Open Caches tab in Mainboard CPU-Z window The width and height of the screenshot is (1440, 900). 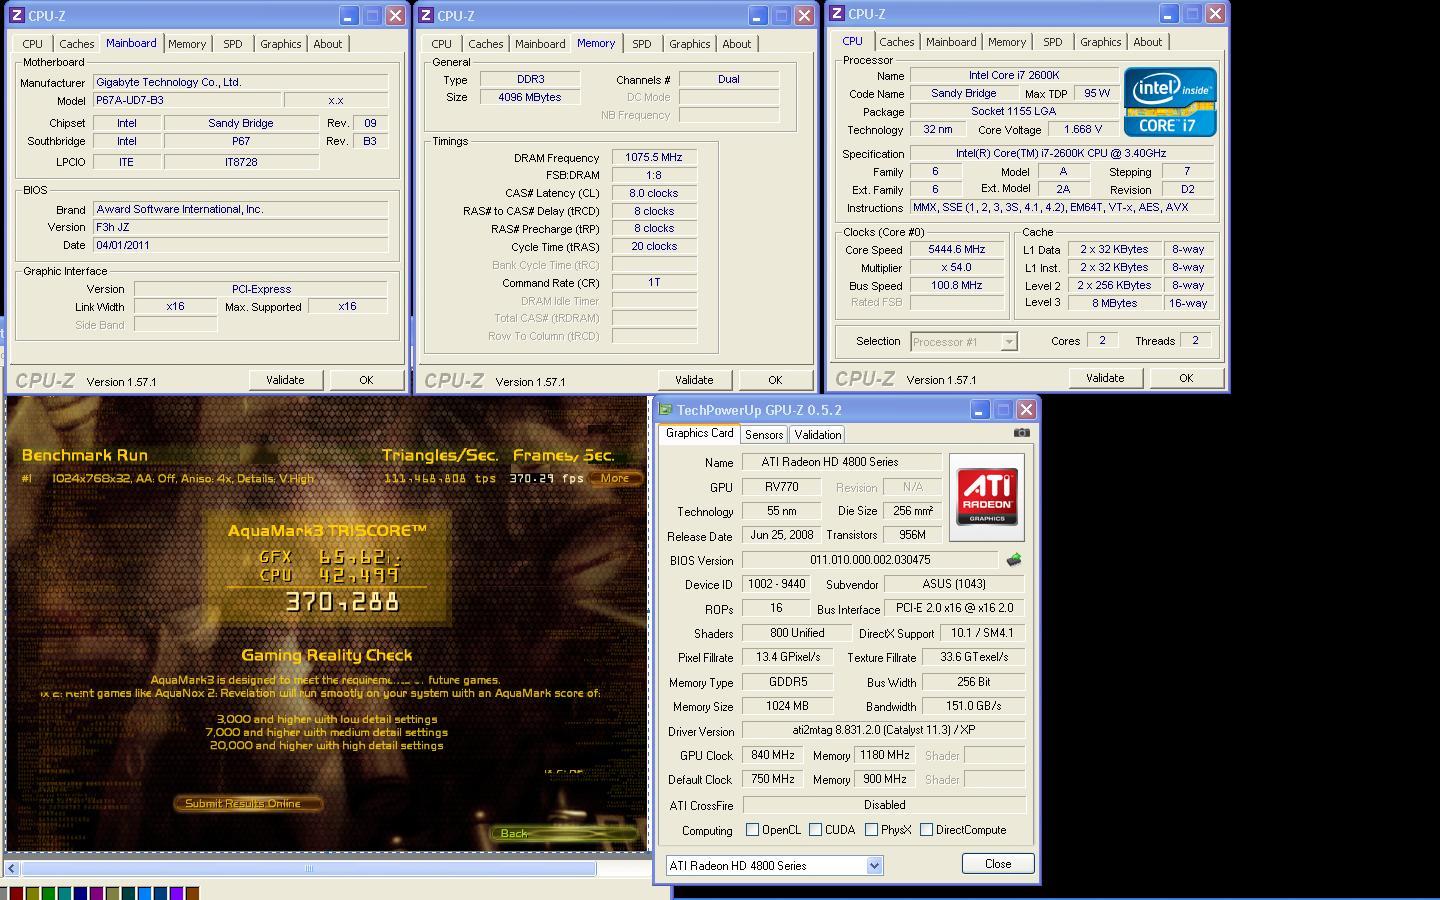tap(77, 44)
